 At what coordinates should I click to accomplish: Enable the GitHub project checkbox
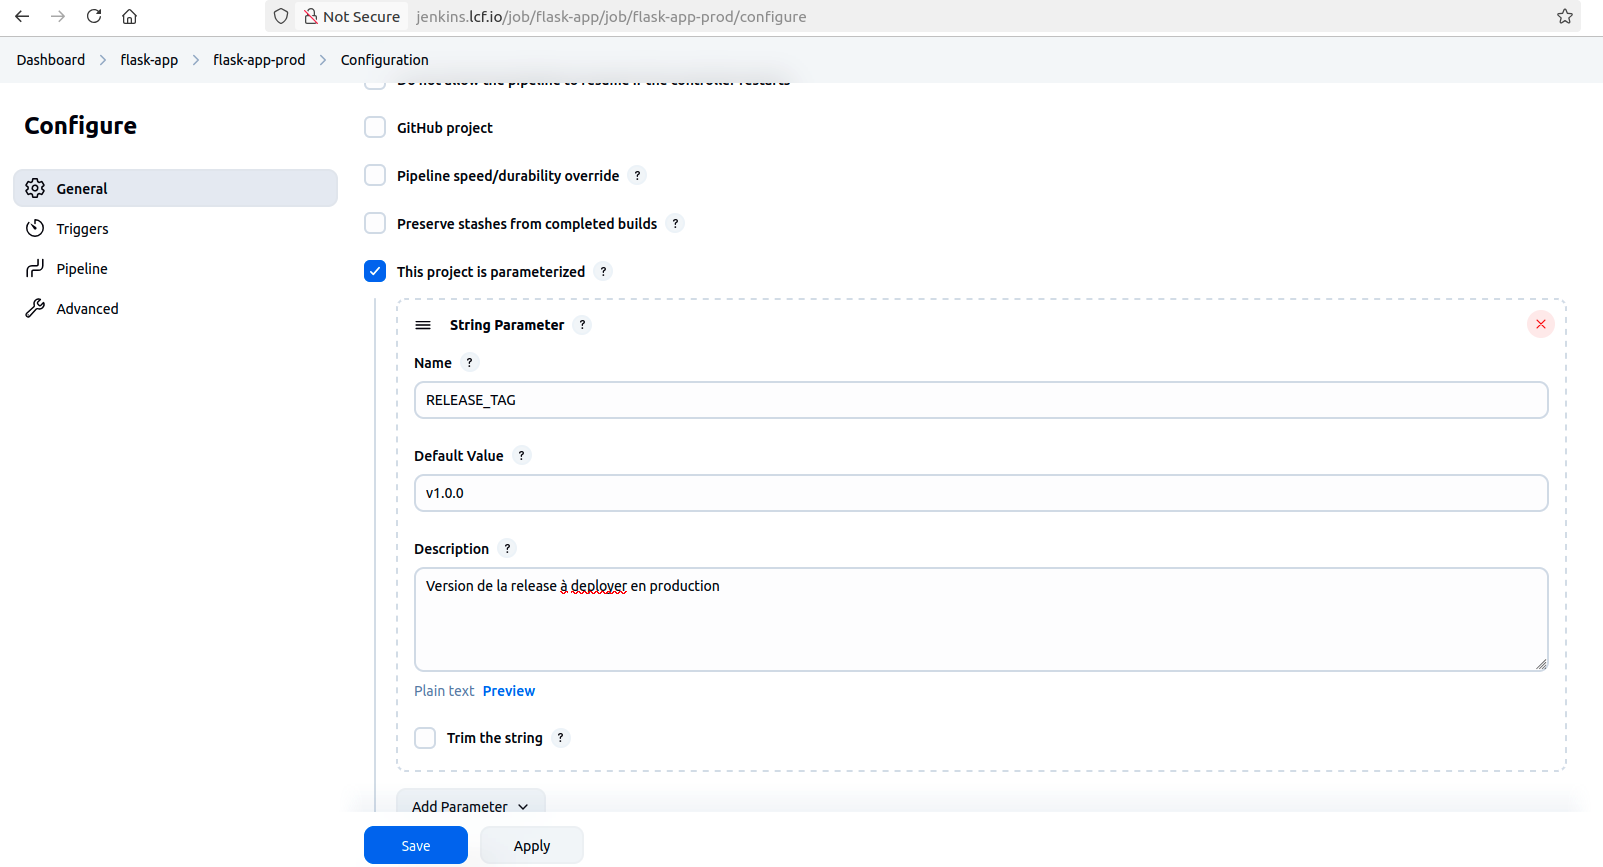375,128
